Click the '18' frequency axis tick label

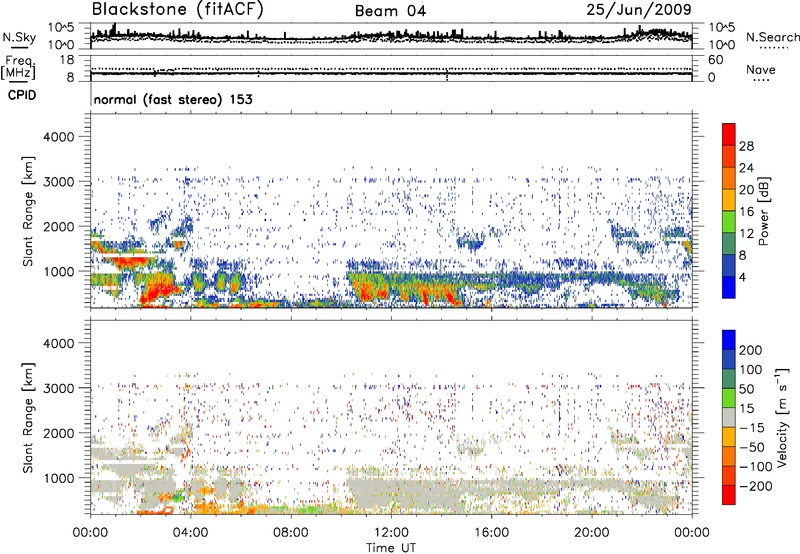tap(67, 60)
